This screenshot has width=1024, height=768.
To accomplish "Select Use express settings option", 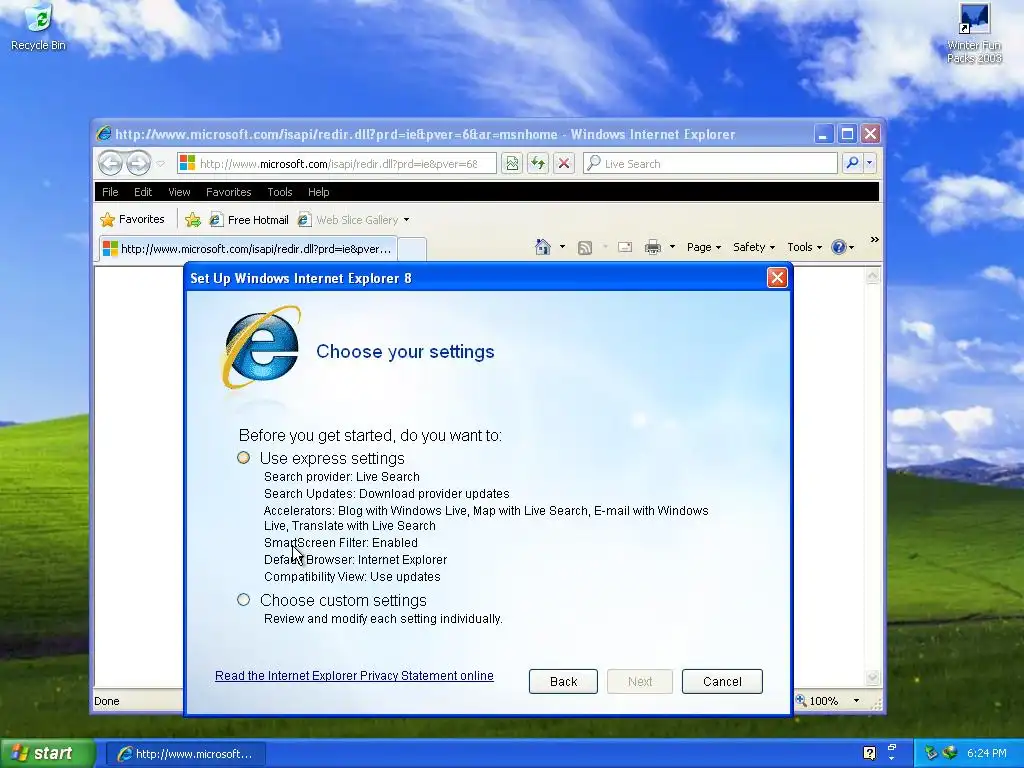I will [244, 458].
